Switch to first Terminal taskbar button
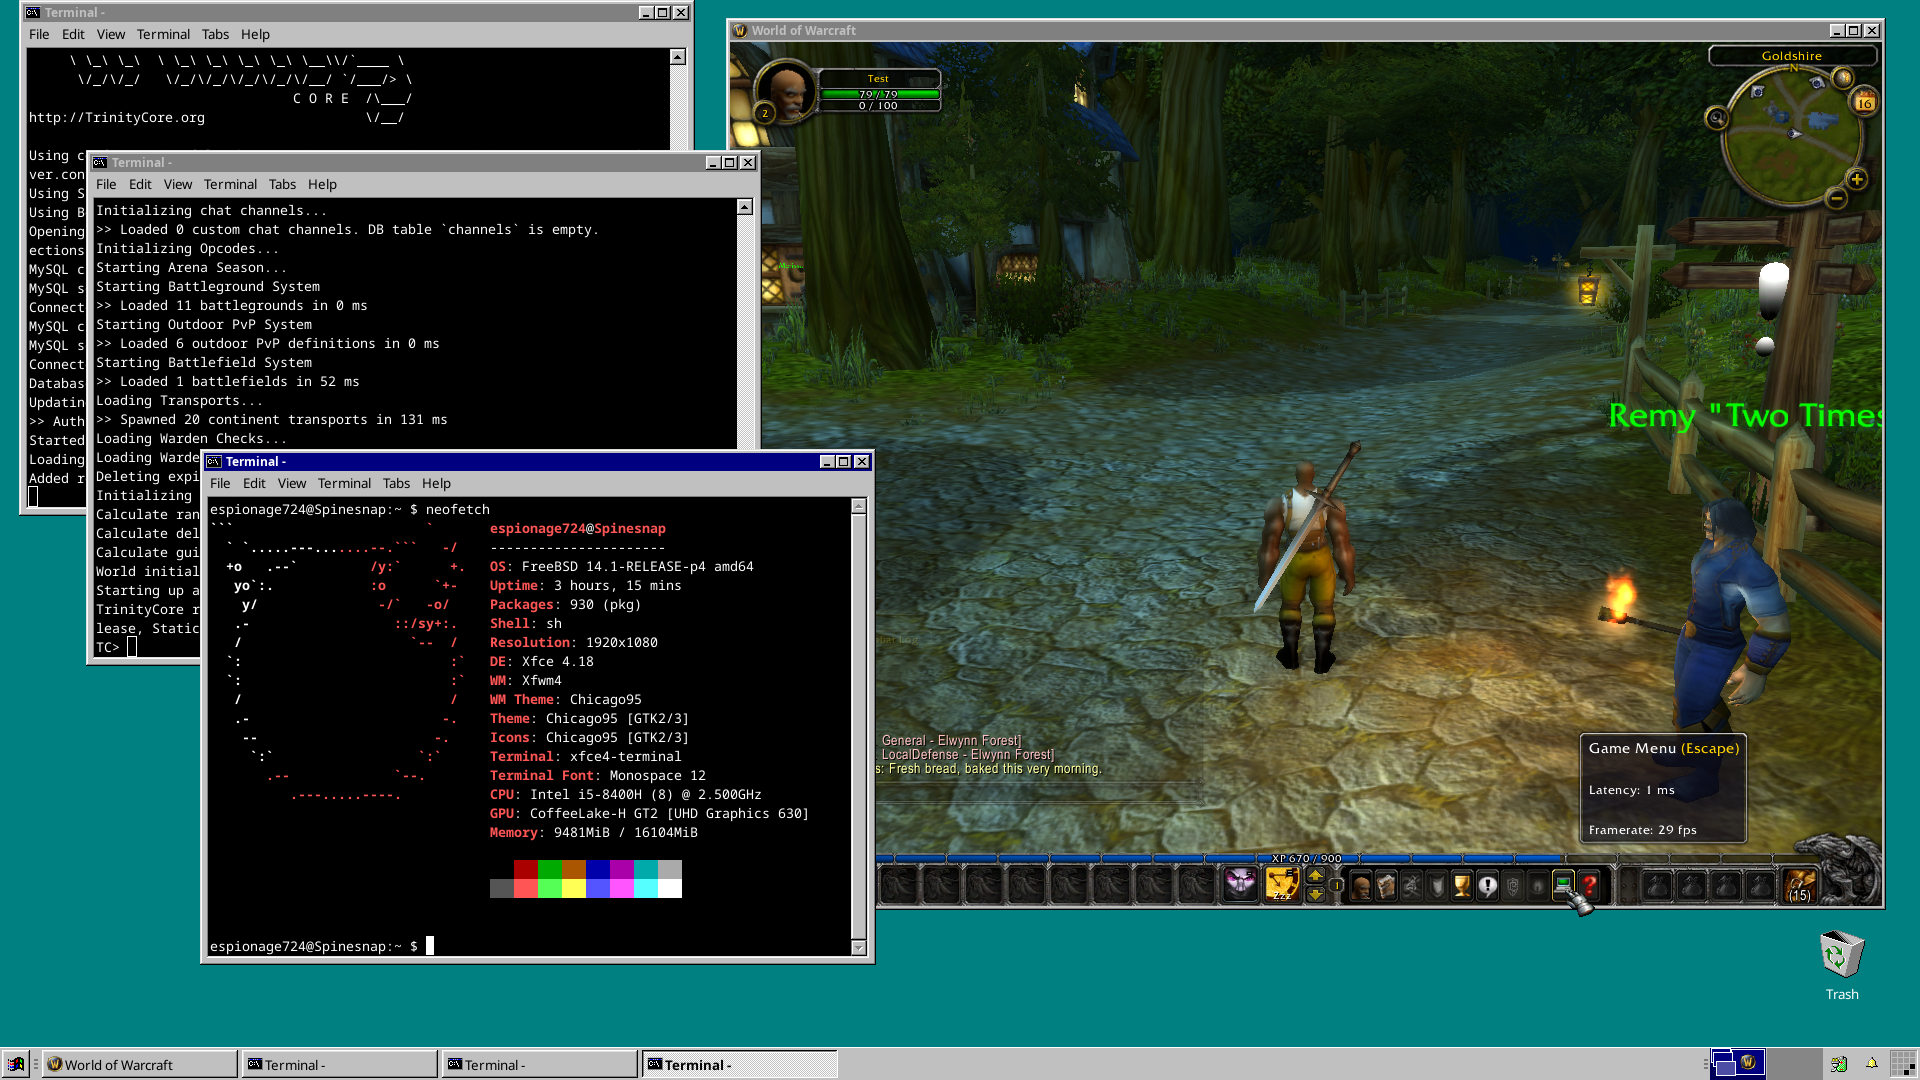This screenshot has width=1920, height=1080. pos(339,1064)
